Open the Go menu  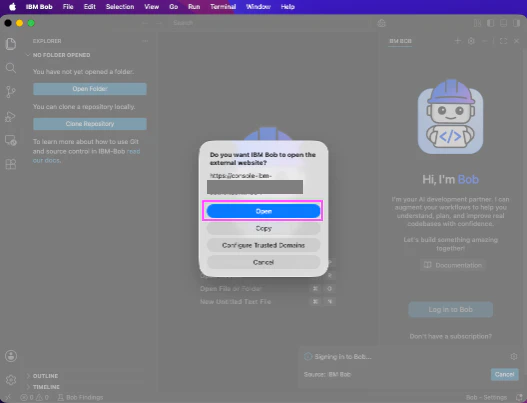(173, 7)
